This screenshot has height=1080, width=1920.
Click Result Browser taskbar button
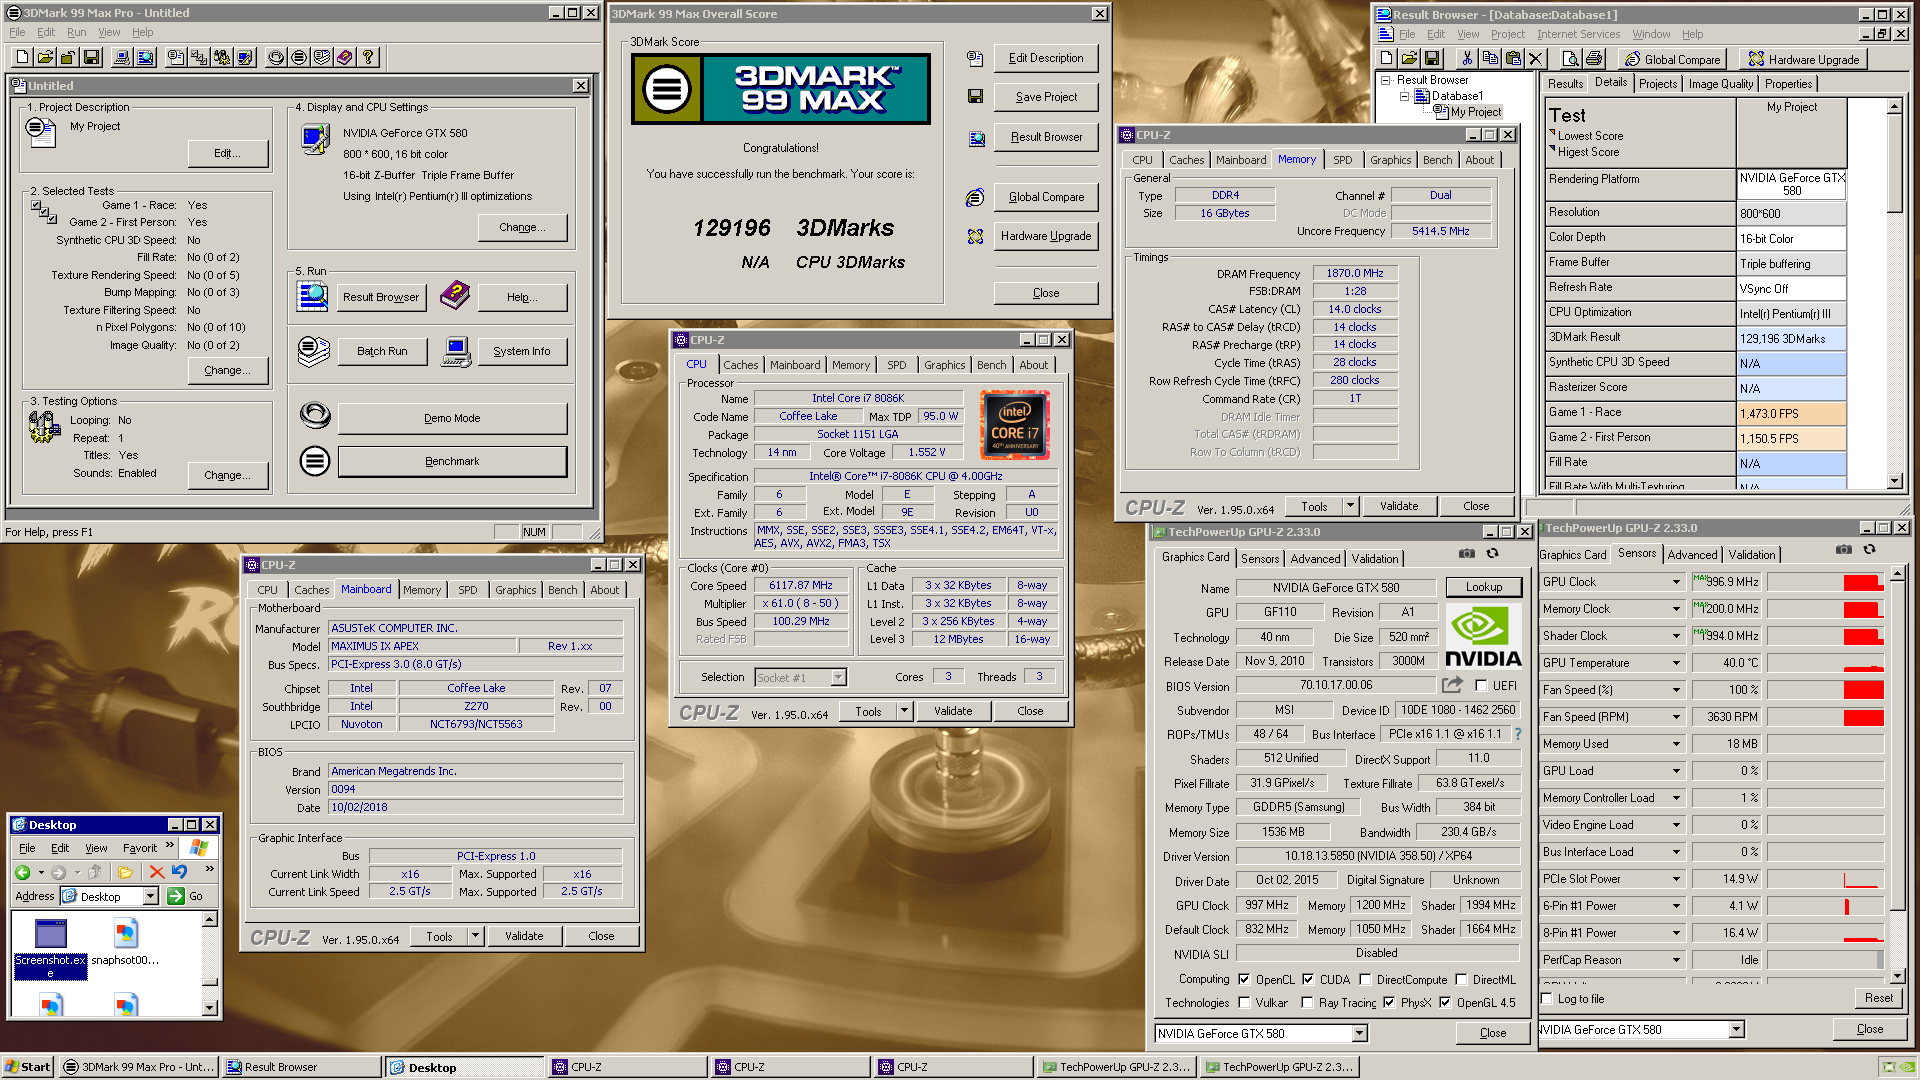coord(302,1067)
